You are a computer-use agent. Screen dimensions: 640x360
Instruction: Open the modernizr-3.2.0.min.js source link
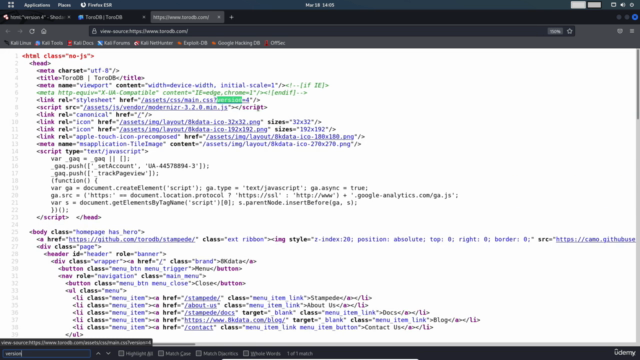[x=156, y=107]
